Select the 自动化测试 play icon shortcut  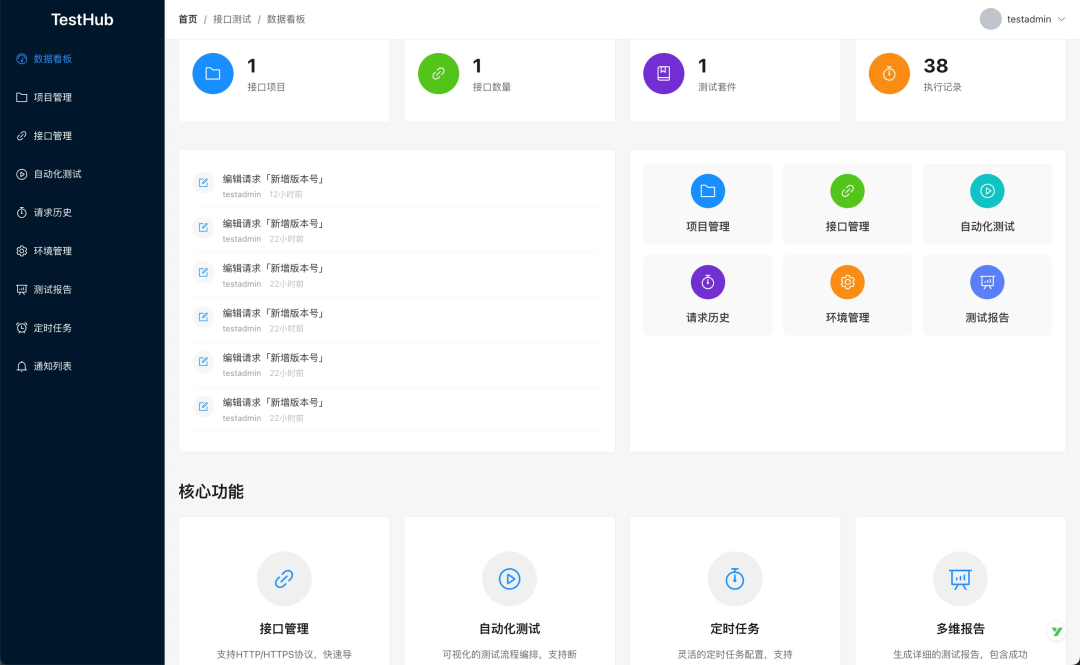click(x=987, y=191)
